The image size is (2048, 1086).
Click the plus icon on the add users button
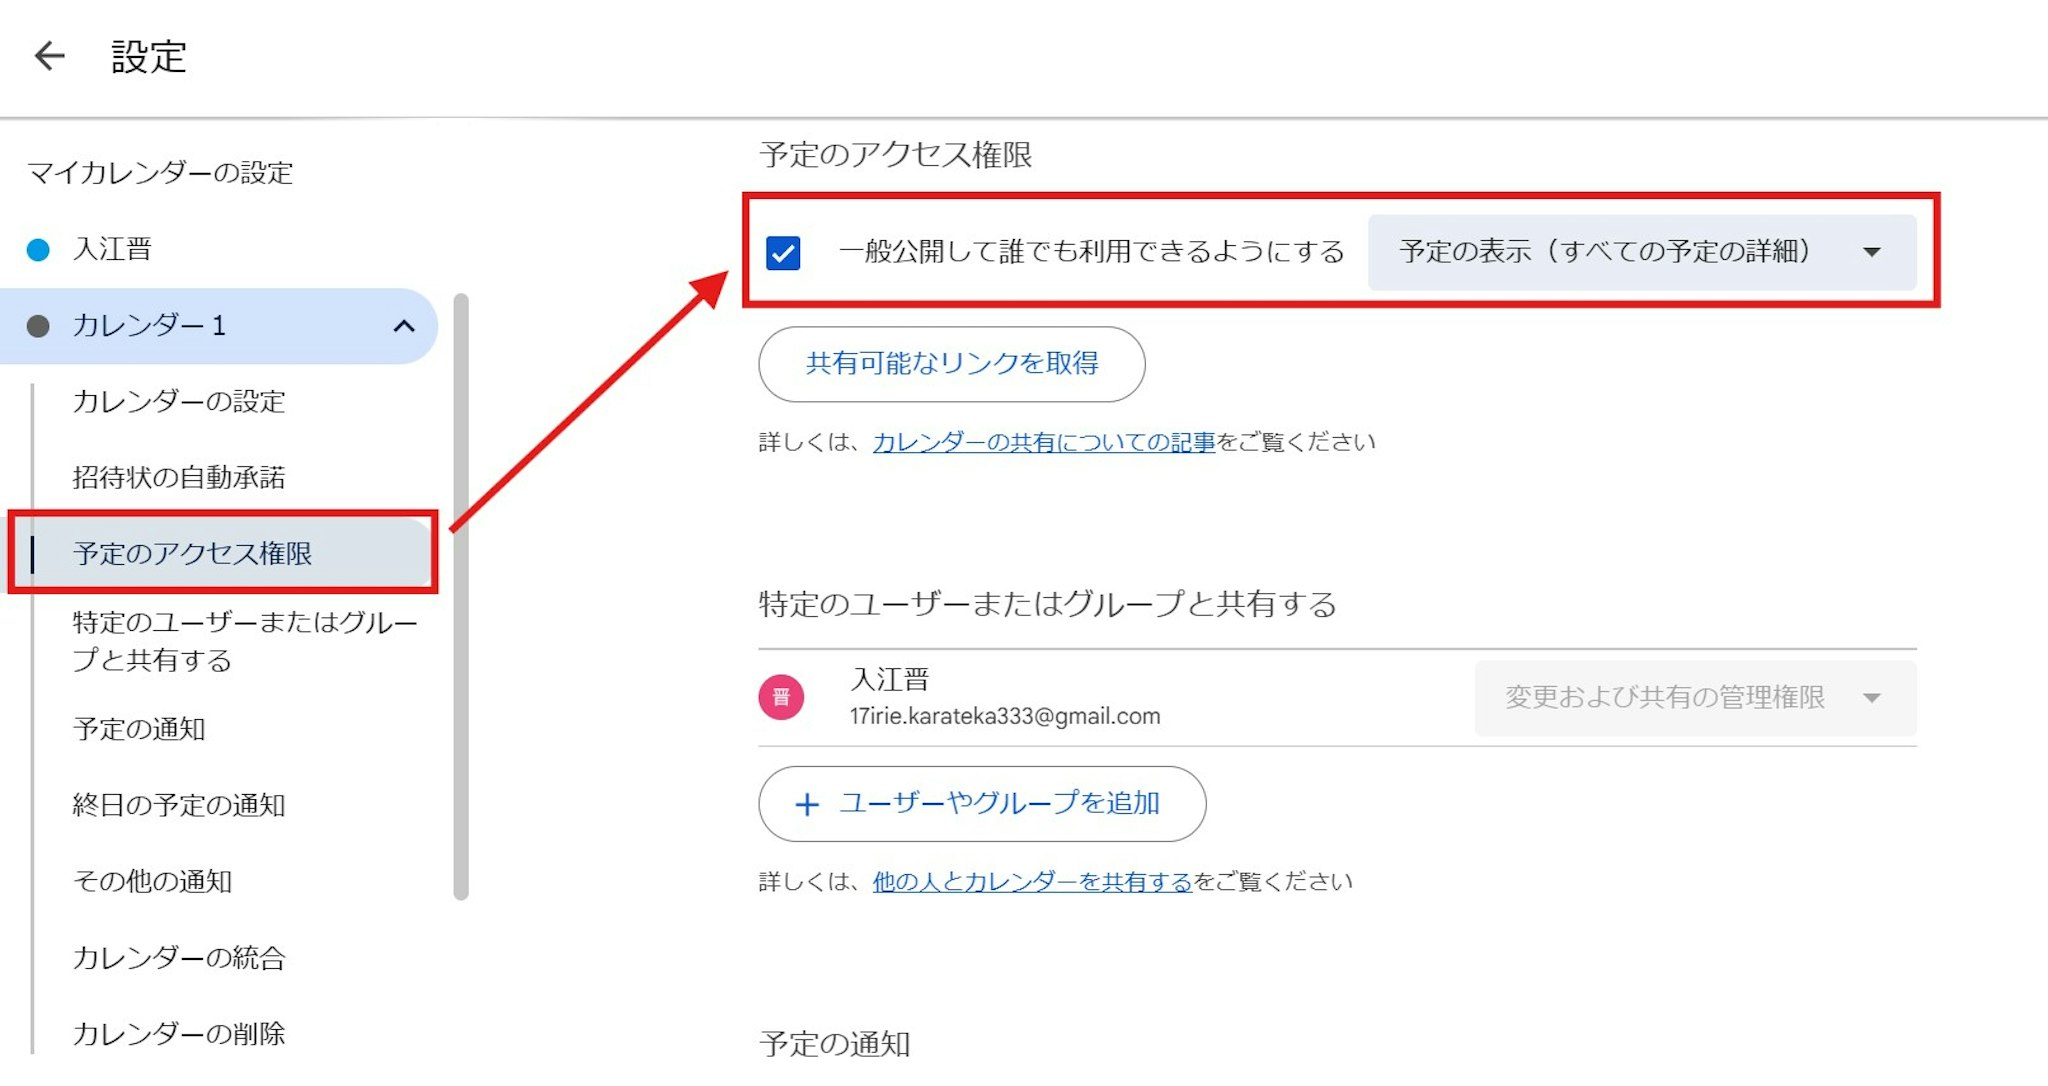pos(807,804)
